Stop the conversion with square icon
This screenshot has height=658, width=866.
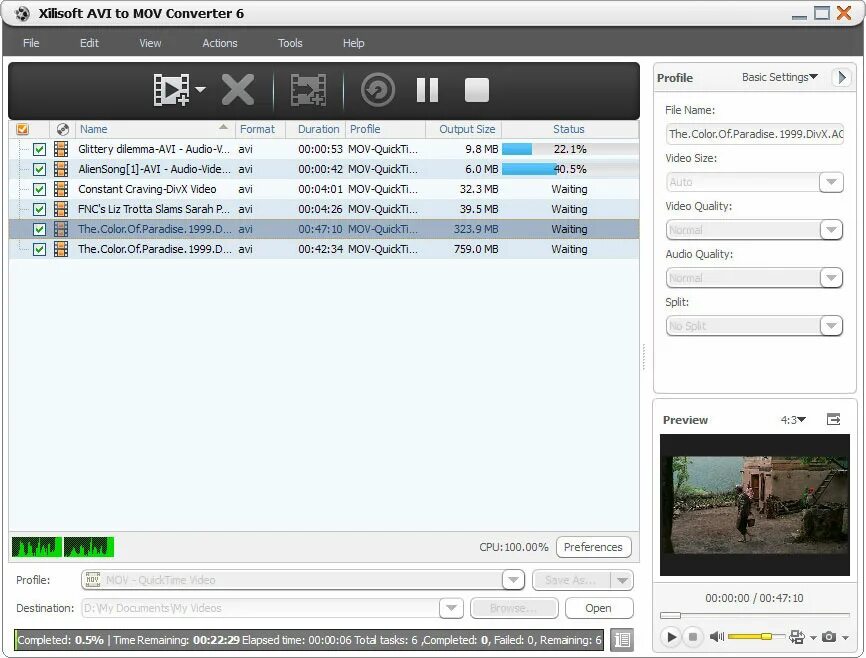coord(477,90)
